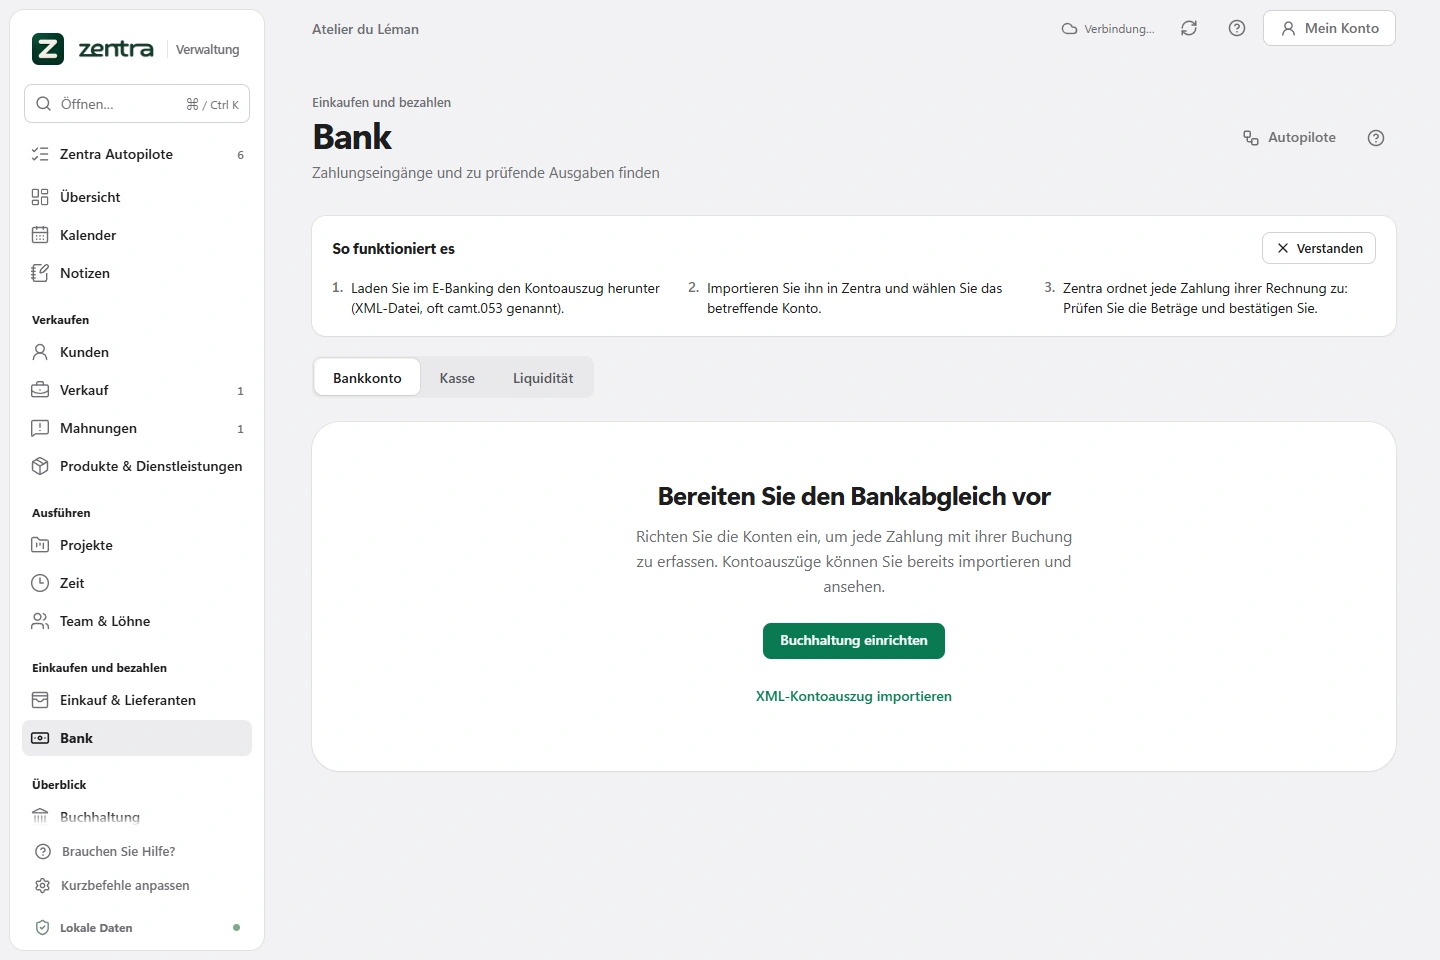Click the Zentra logo icon
This screenshot has height=960, width=1440.
coord(47,49)
